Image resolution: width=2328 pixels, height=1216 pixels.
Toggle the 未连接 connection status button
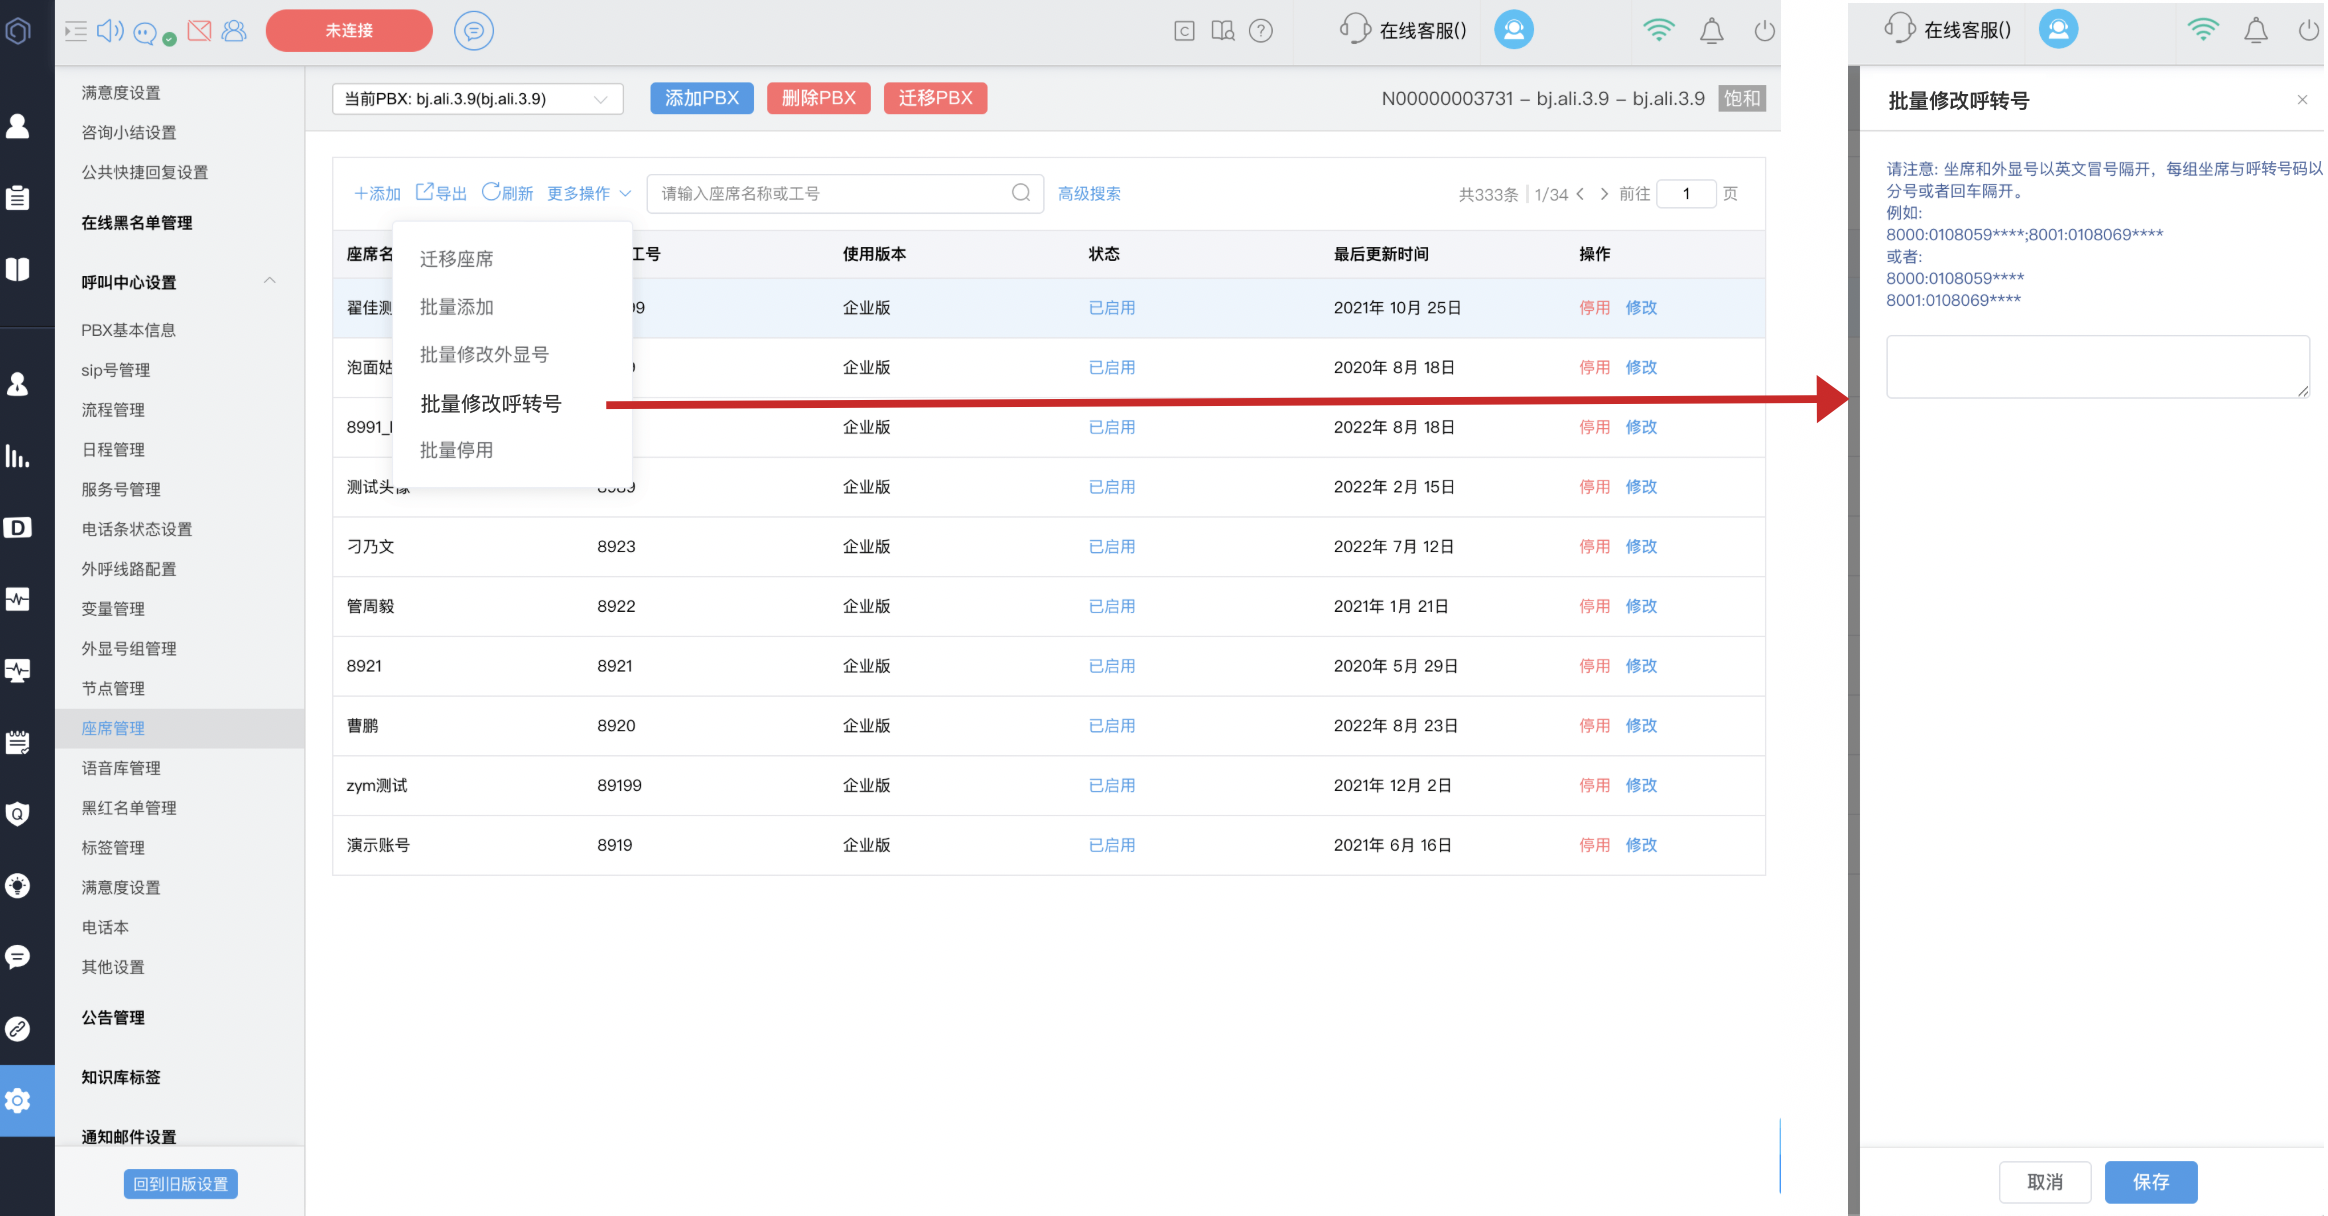click(349, 31)
